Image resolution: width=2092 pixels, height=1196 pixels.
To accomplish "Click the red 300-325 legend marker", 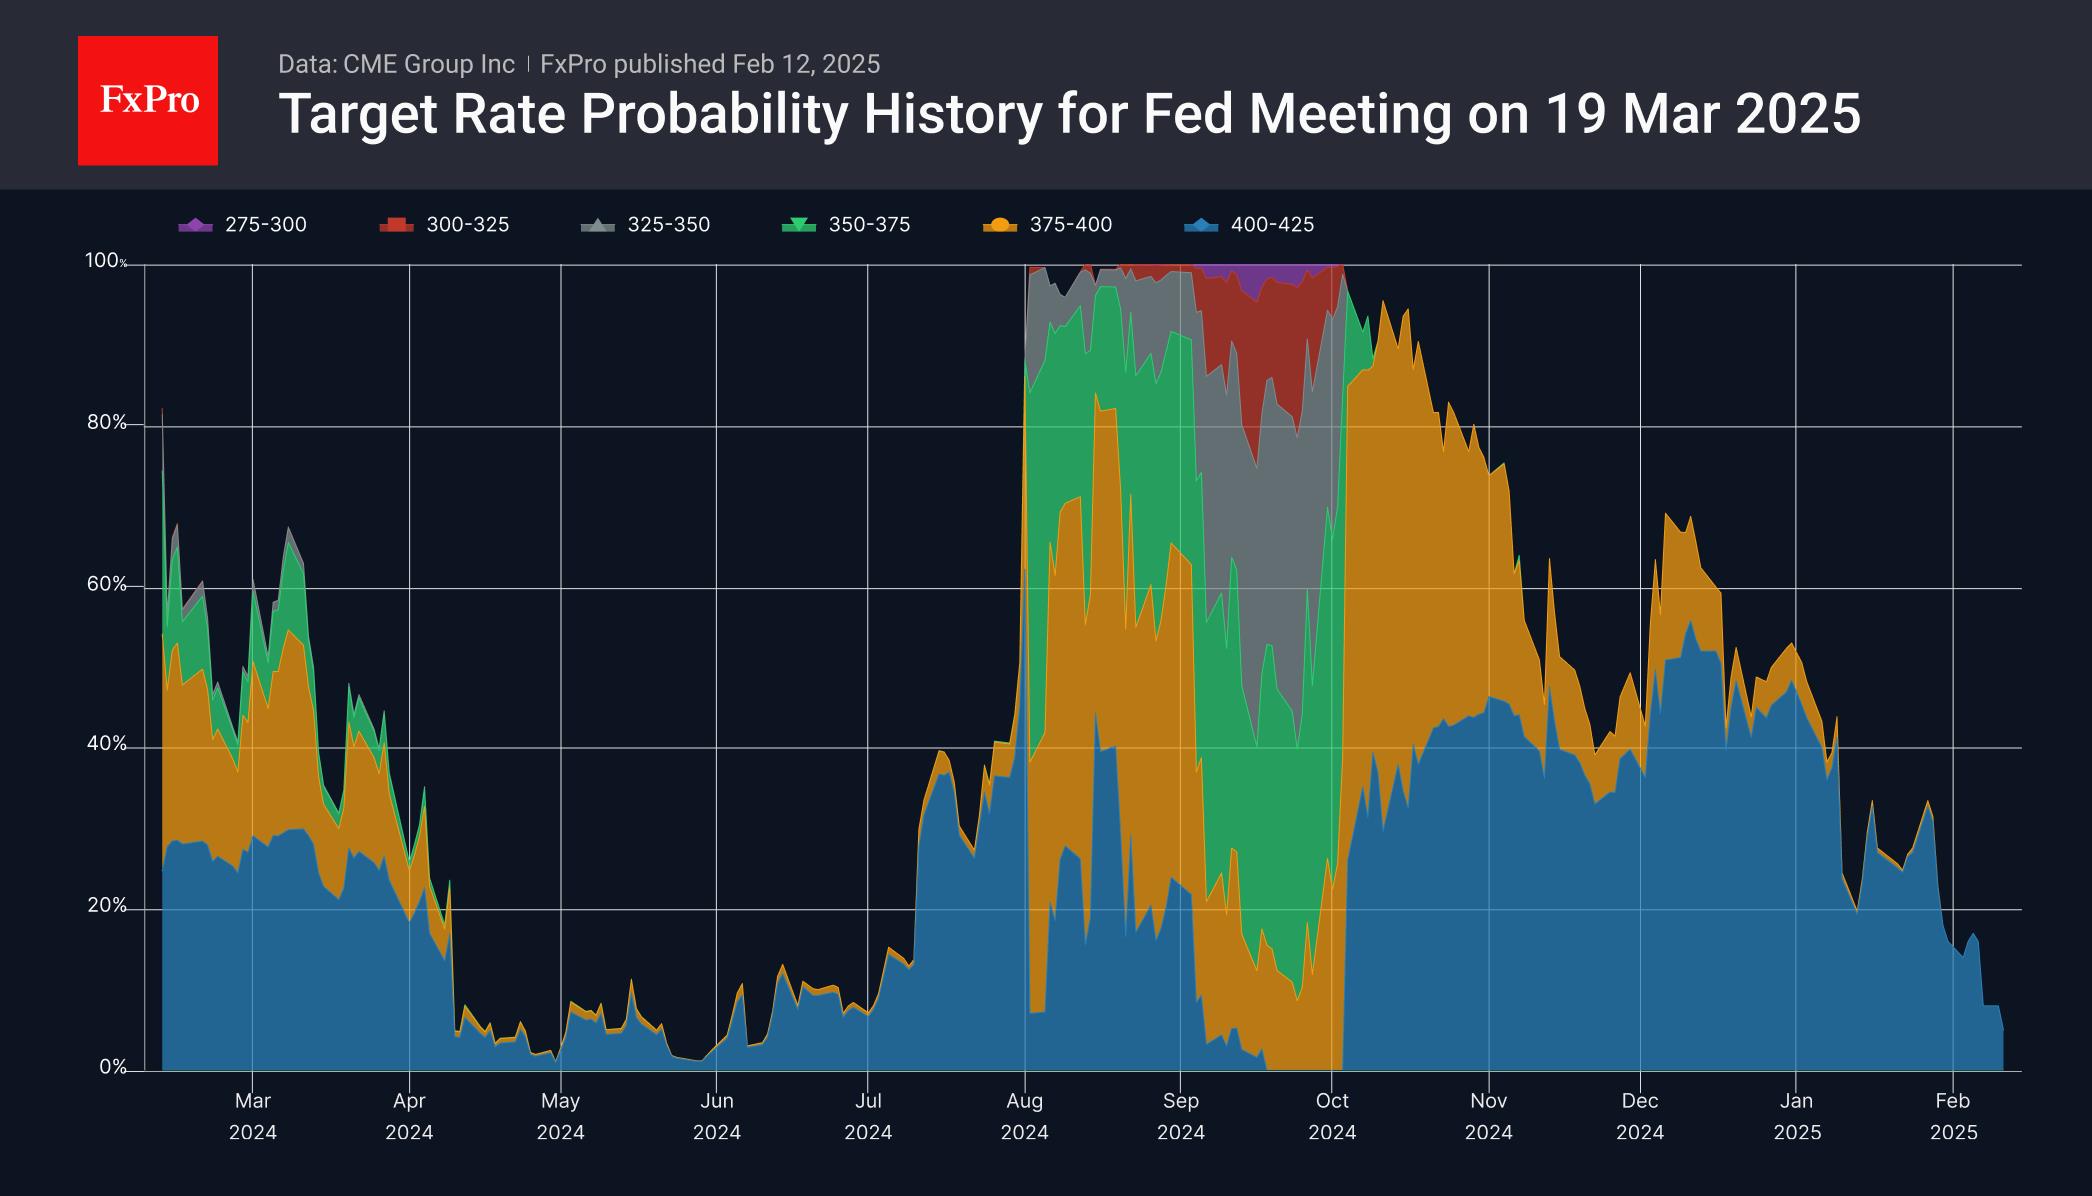I will point(396,225).
